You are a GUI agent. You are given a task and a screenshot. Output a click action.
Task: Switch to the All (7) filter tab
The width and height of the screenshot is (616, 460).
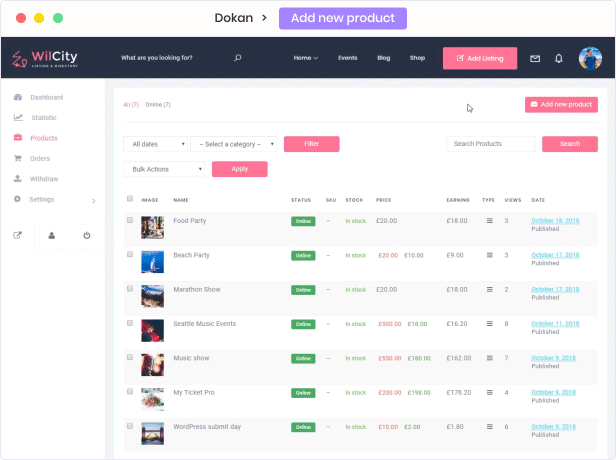coord(131,104)
